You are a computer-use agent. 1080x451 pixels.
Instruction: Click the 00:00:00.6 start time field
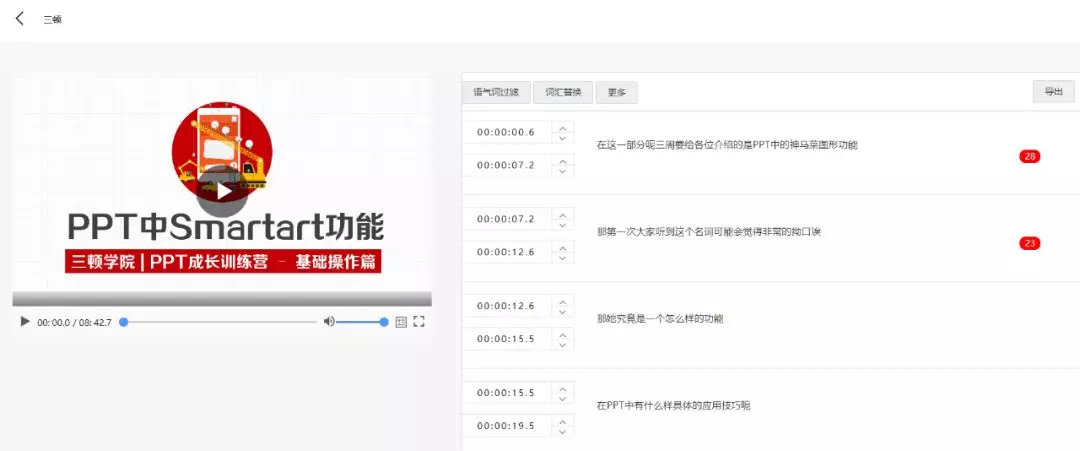pyautogui.click(x=507, y=132)
